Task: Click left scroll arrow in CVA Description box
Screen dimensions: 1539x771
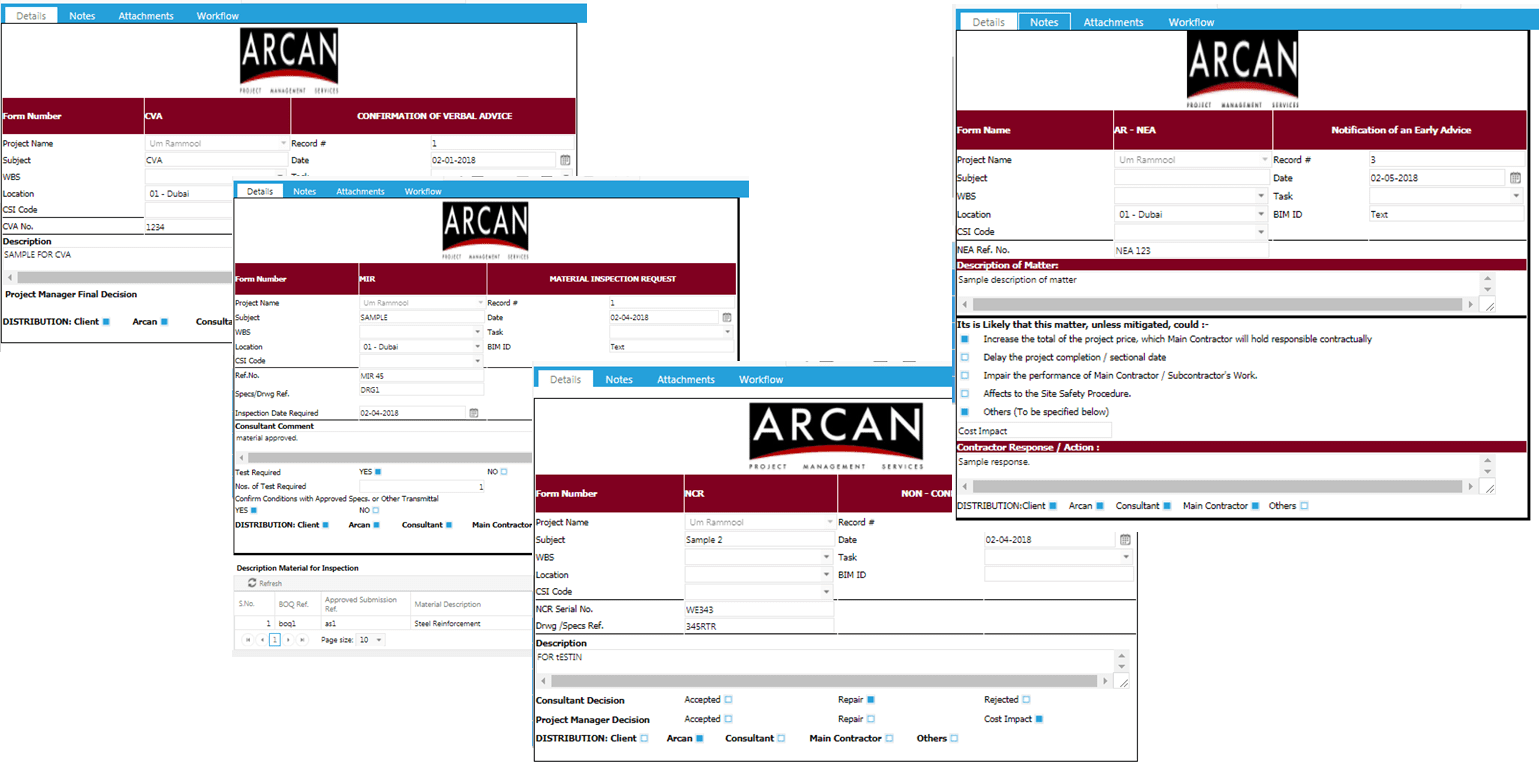Action: (x=10, y=278)
